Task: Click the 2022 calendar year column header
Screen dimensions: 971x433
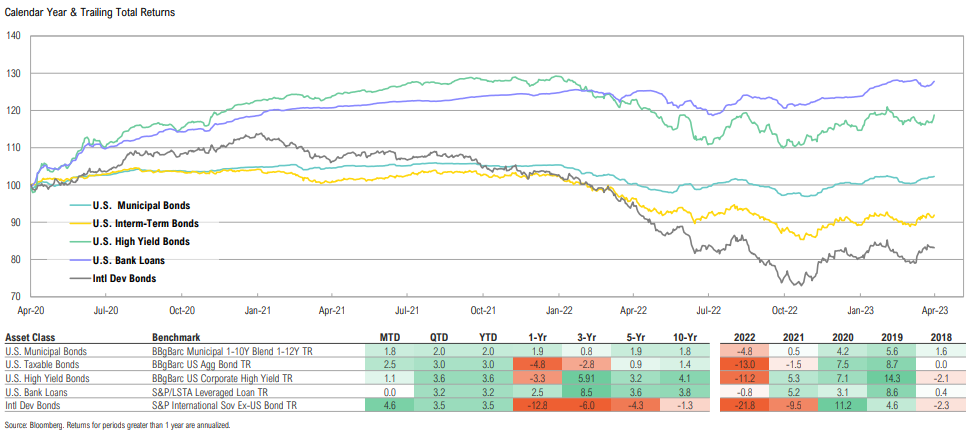Action: pos(743,338)
